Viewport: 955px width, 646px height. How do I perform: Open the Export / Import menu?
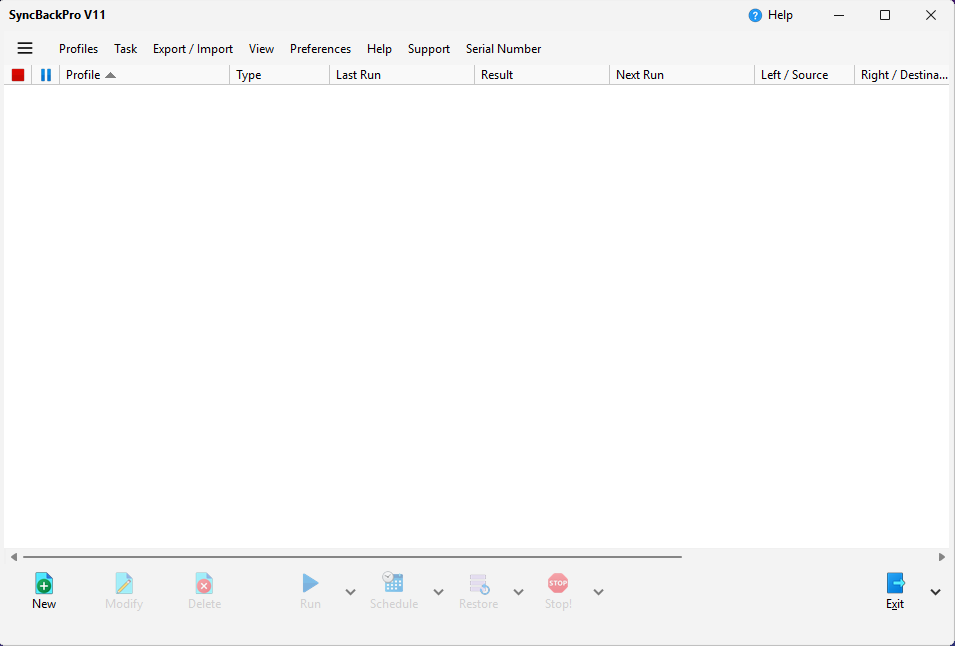tap(193, 49)
